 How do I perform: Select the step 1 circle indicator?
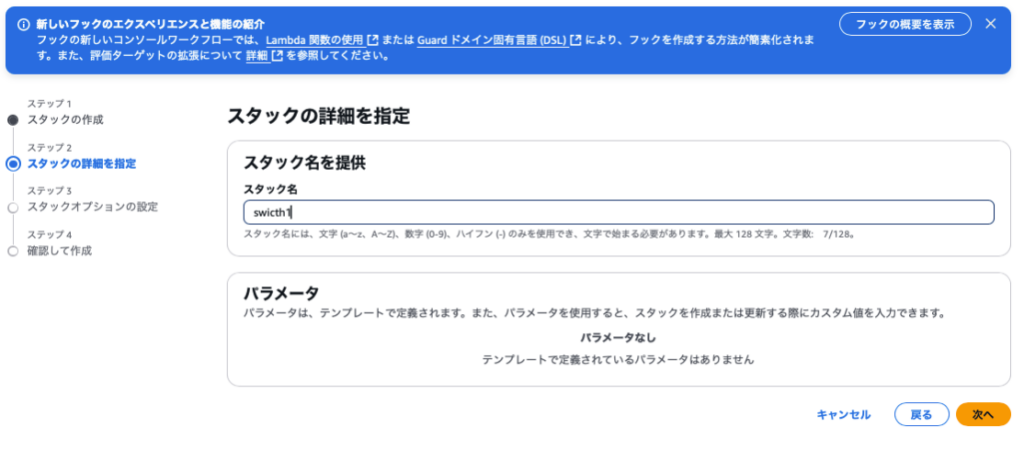tap(12, 120)
